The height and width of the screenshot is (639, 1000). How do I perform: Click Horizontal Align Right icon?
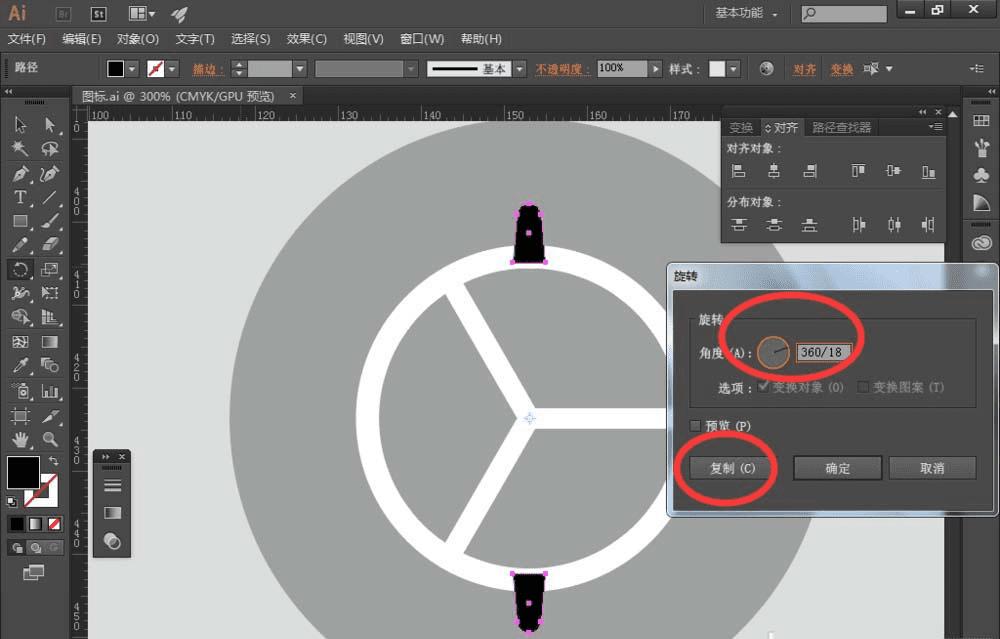809,171
